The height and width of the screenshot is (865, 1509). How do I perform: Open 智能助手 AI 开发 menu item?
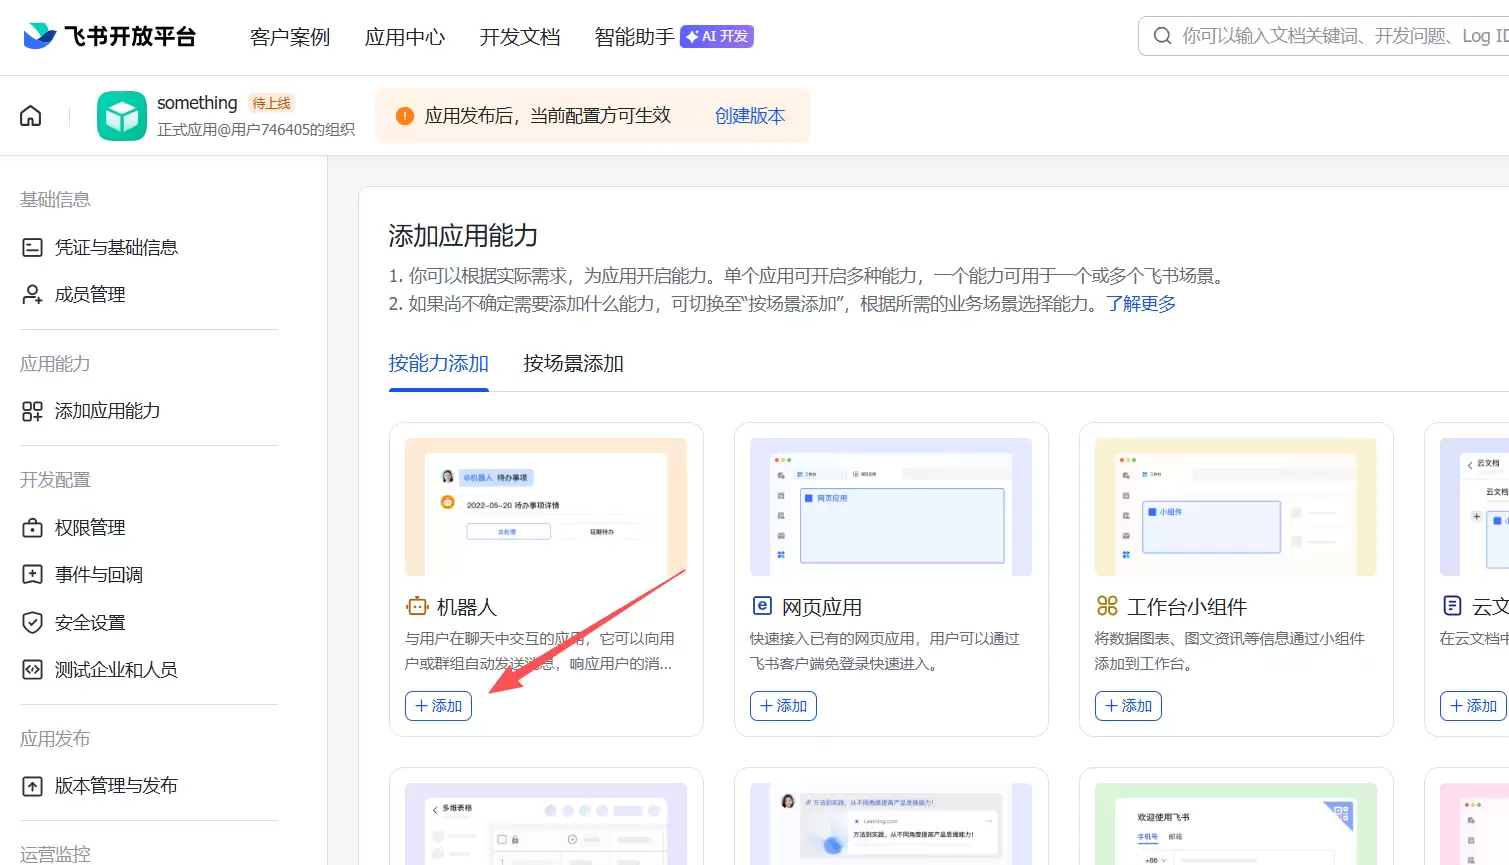tap(673, 37)
